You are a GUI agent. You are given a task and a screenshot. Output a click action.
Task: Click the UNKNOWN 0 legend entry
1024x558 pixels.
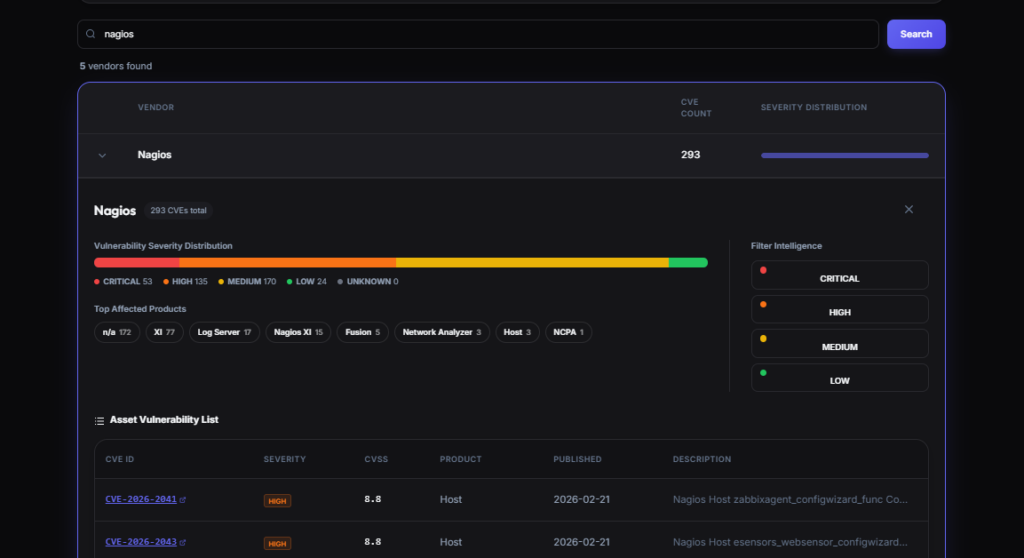pyautogui.click(x=368, y=282)
